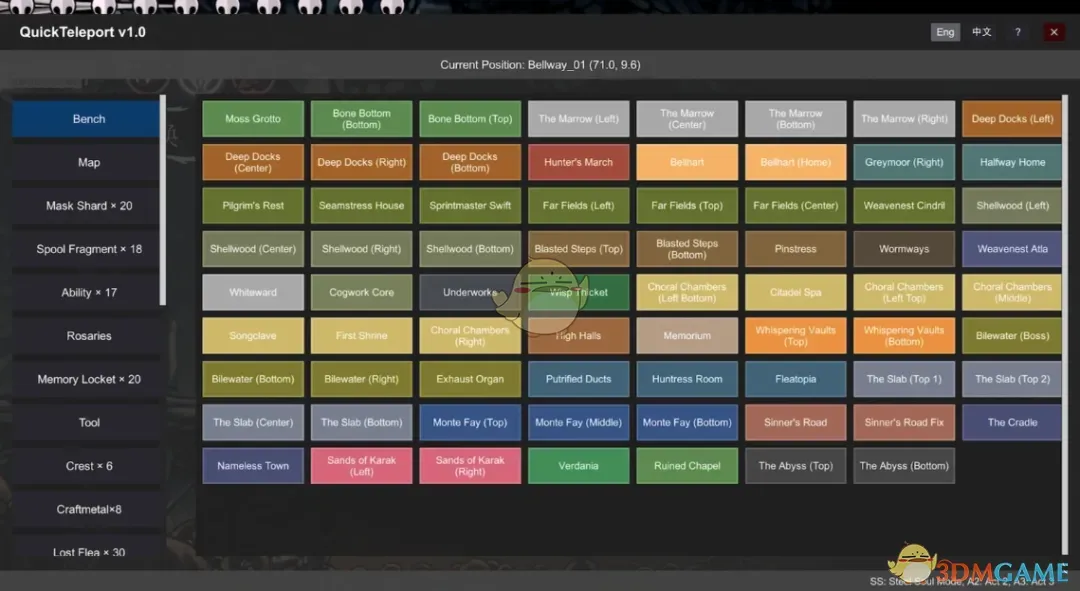Close the QuickTeleport window
The image size is (1080, 591).
pyautogui.click(x=1053, y=32)
